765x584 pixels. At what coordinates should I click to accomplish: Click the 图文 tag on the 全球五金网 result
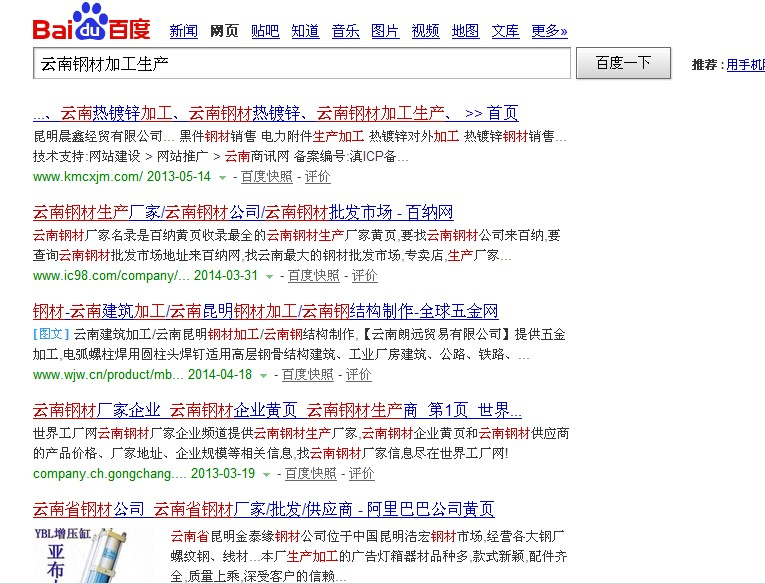(x=51, y=334)
